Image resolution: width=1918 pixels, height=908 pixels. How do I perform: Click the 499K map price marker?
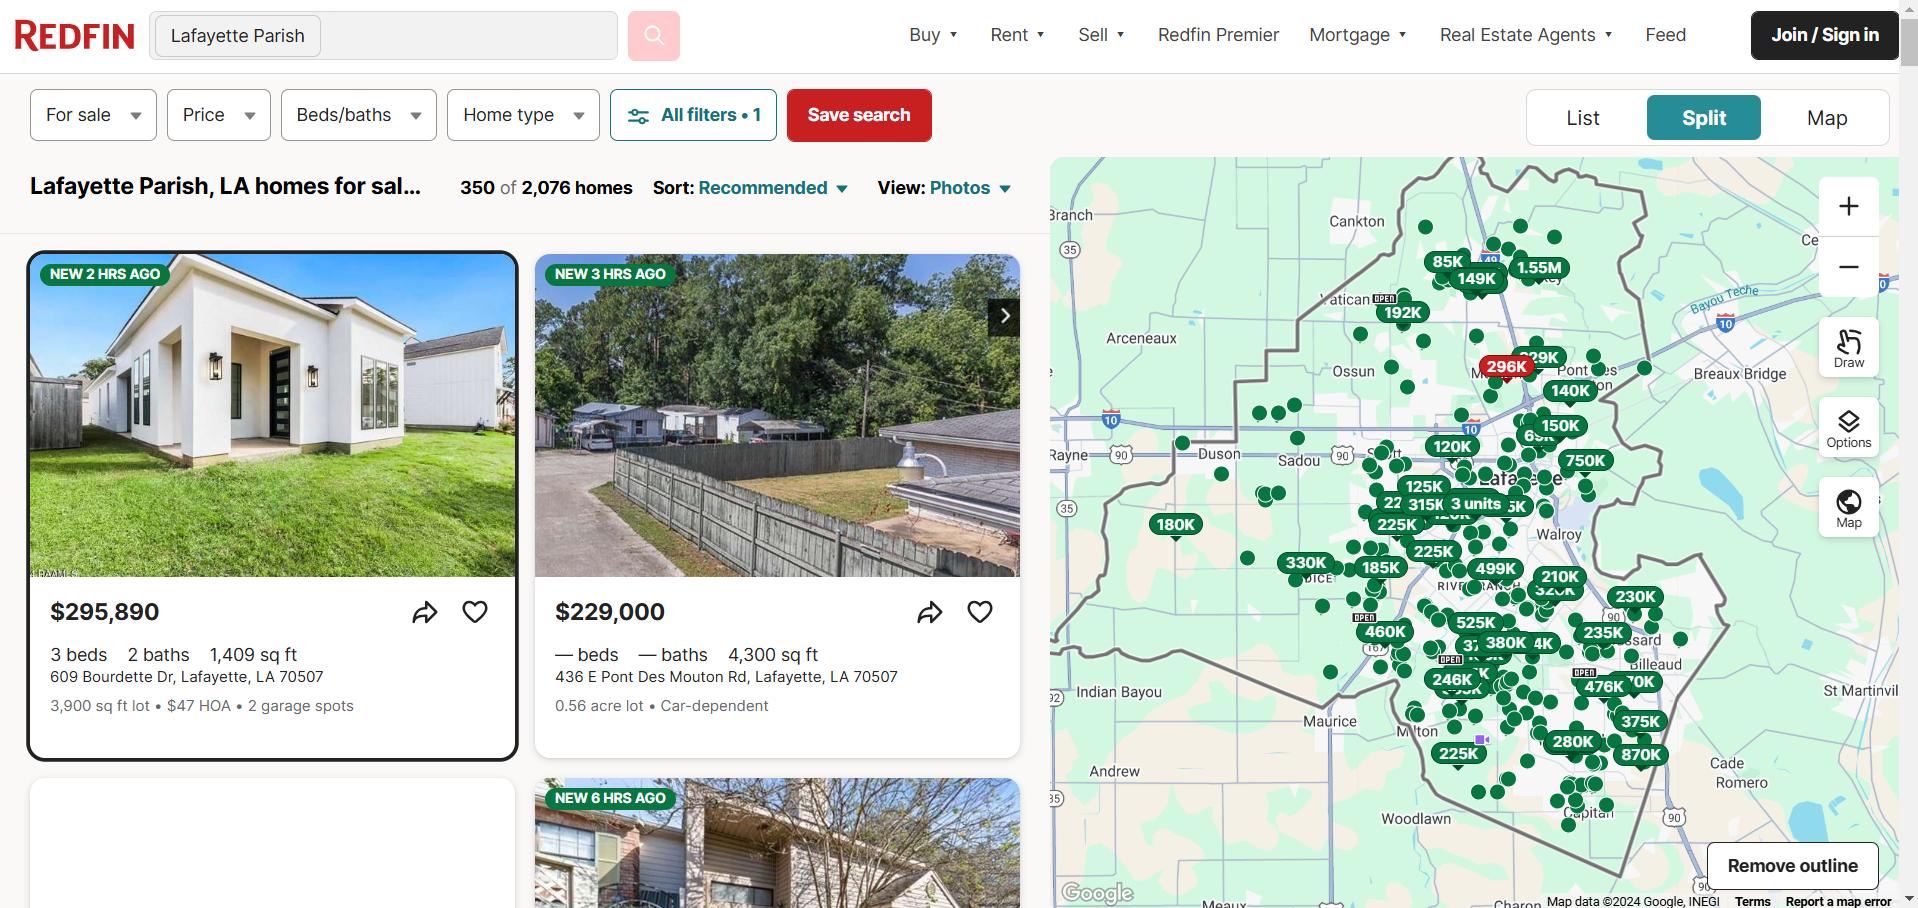(1496, 569)
